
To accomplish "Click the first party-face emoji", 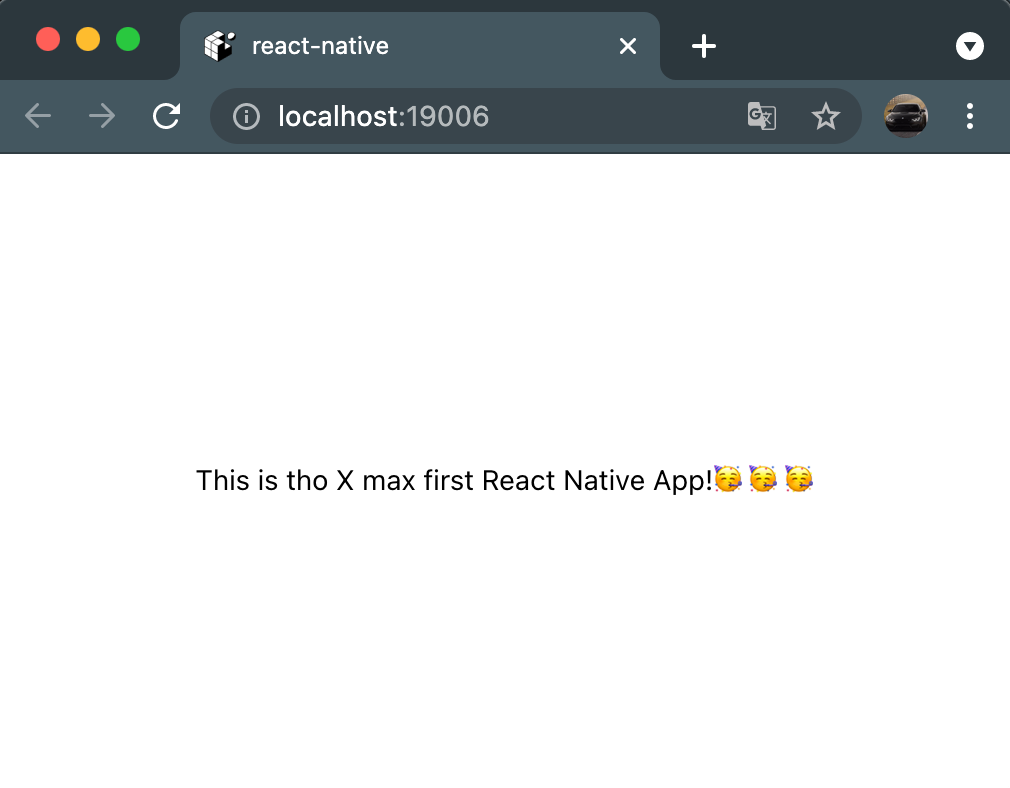I will pos(727,479).
